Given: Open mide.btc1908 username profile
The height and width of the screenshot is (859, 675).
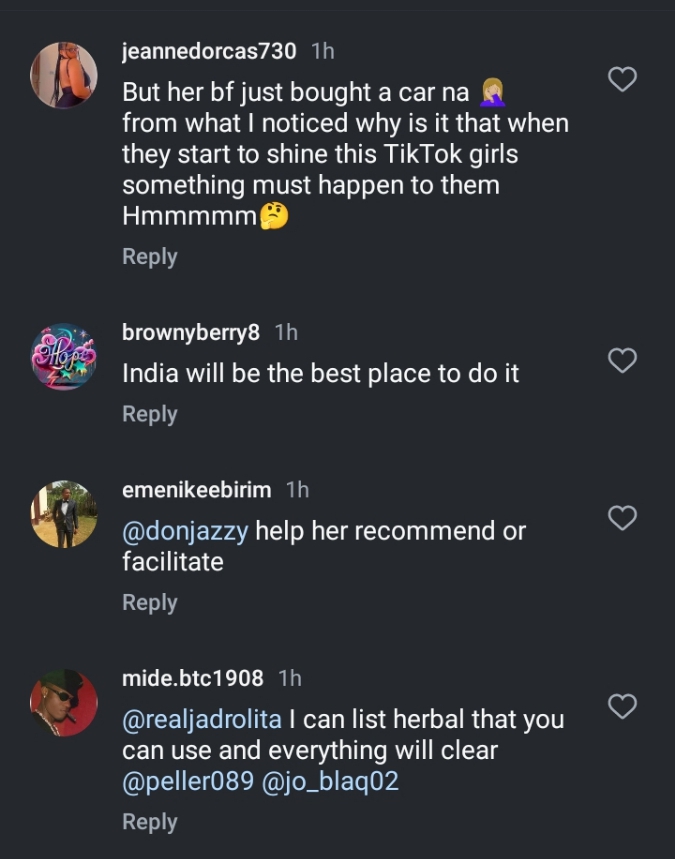Looking at the screenshot, I should (x=193, y=678).
